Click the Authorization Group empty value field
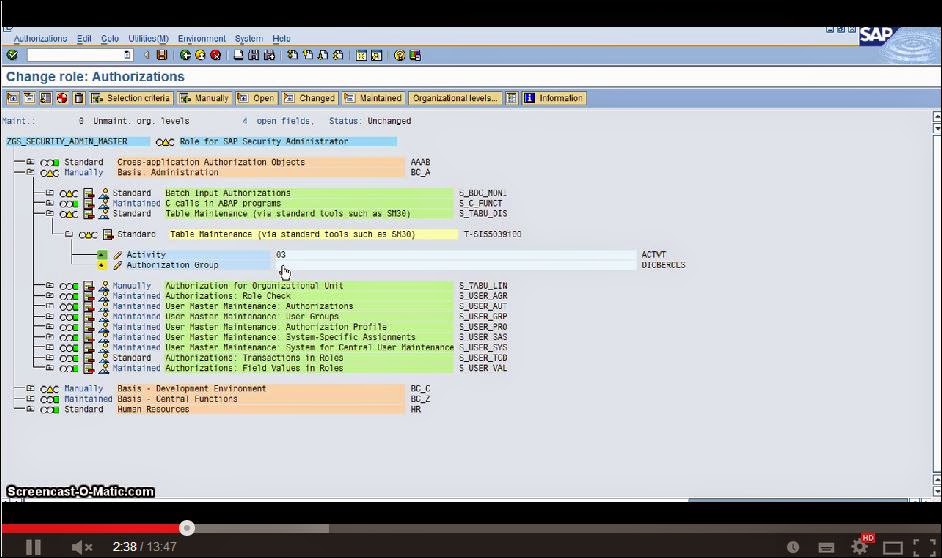 (453, 265)
